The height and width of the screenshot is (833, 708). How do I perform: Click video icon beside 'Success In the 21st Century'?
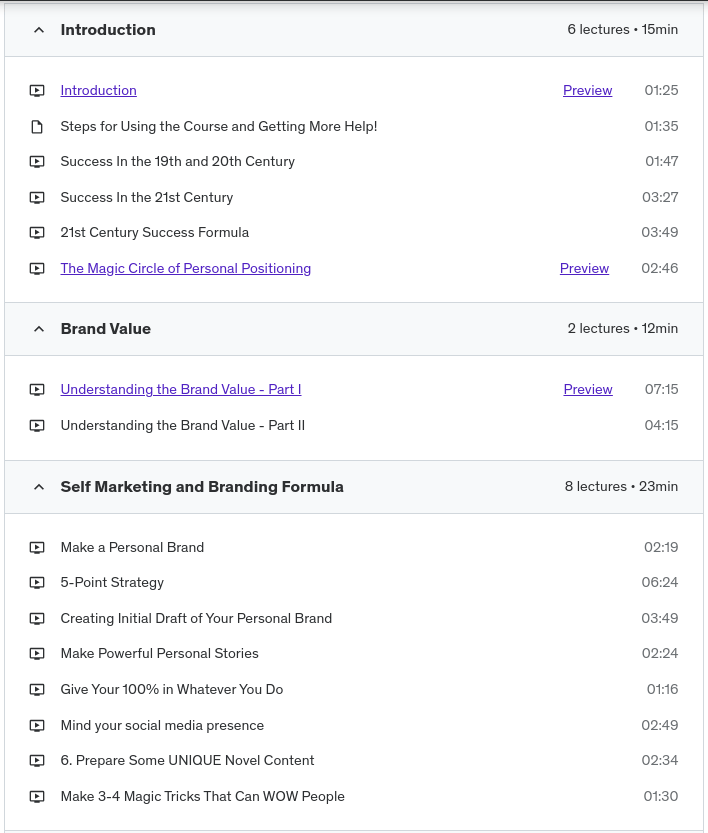click(37, 198)
